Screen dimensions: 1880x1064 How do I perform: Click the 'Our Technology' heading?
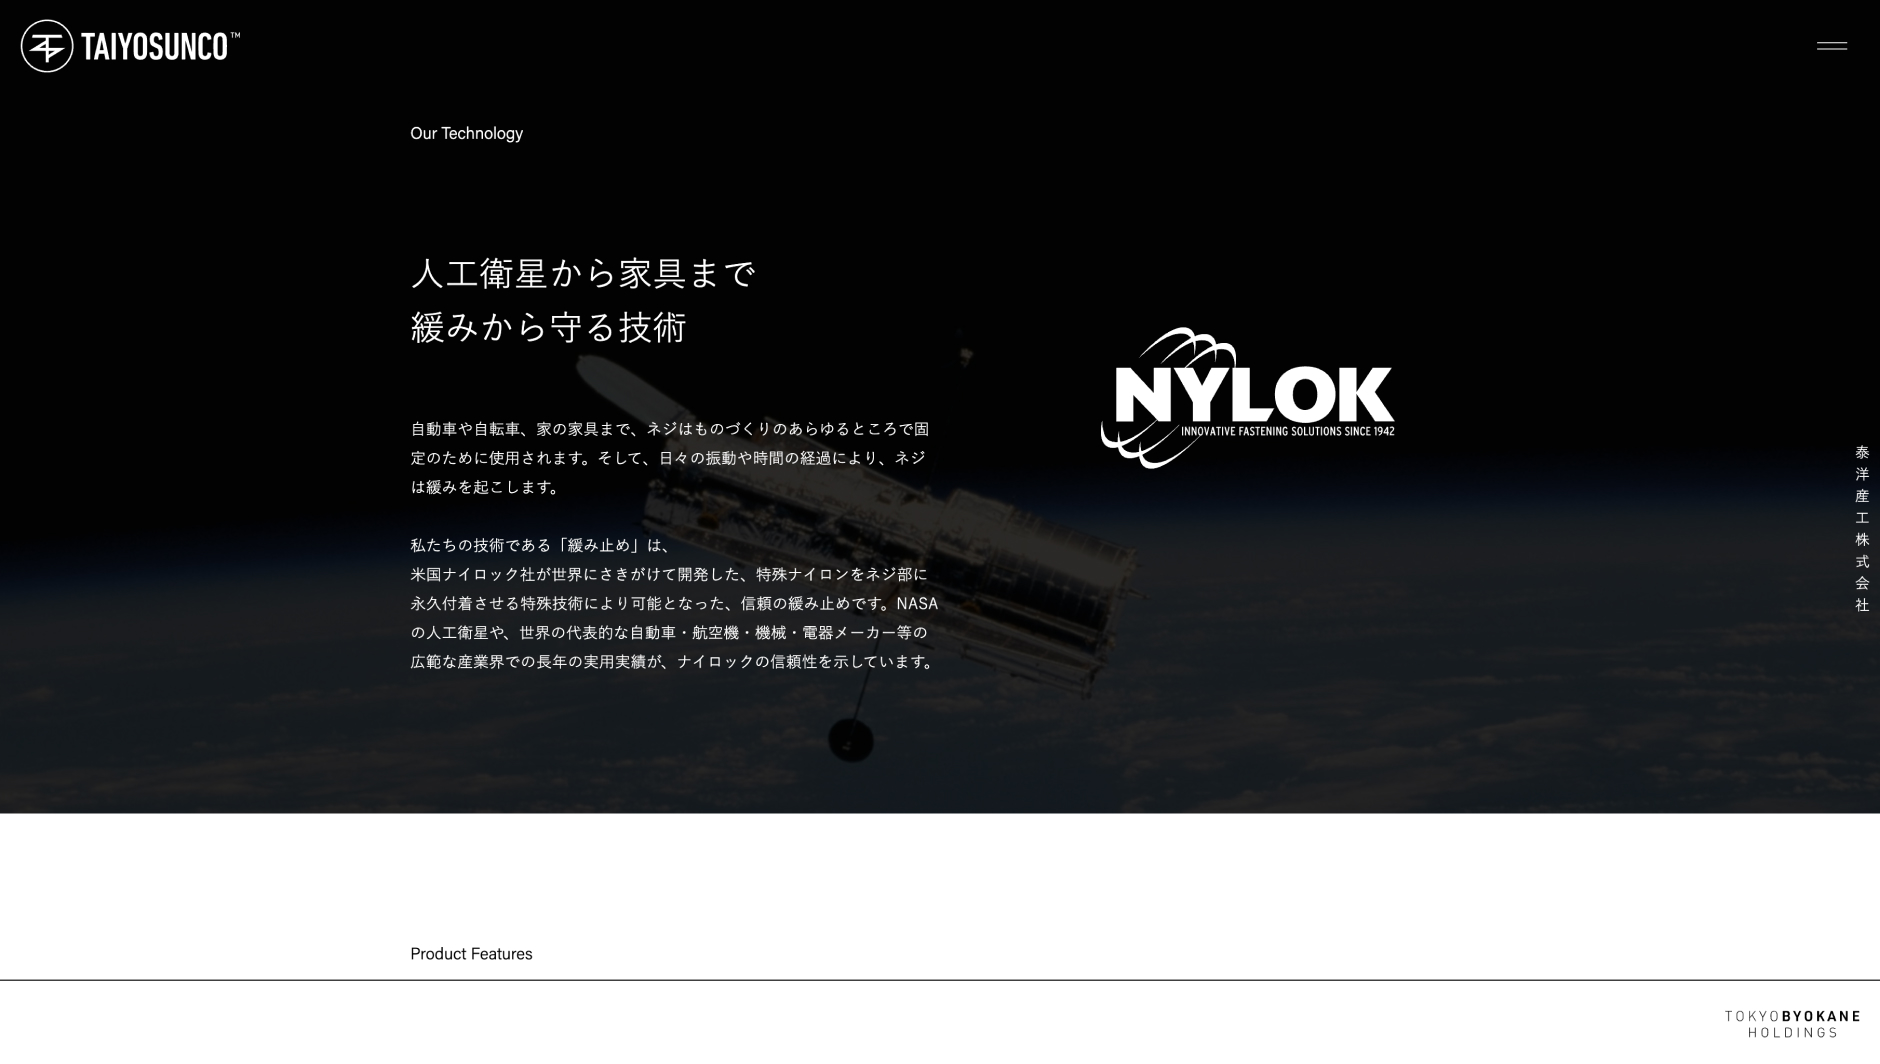coord(466,133)
